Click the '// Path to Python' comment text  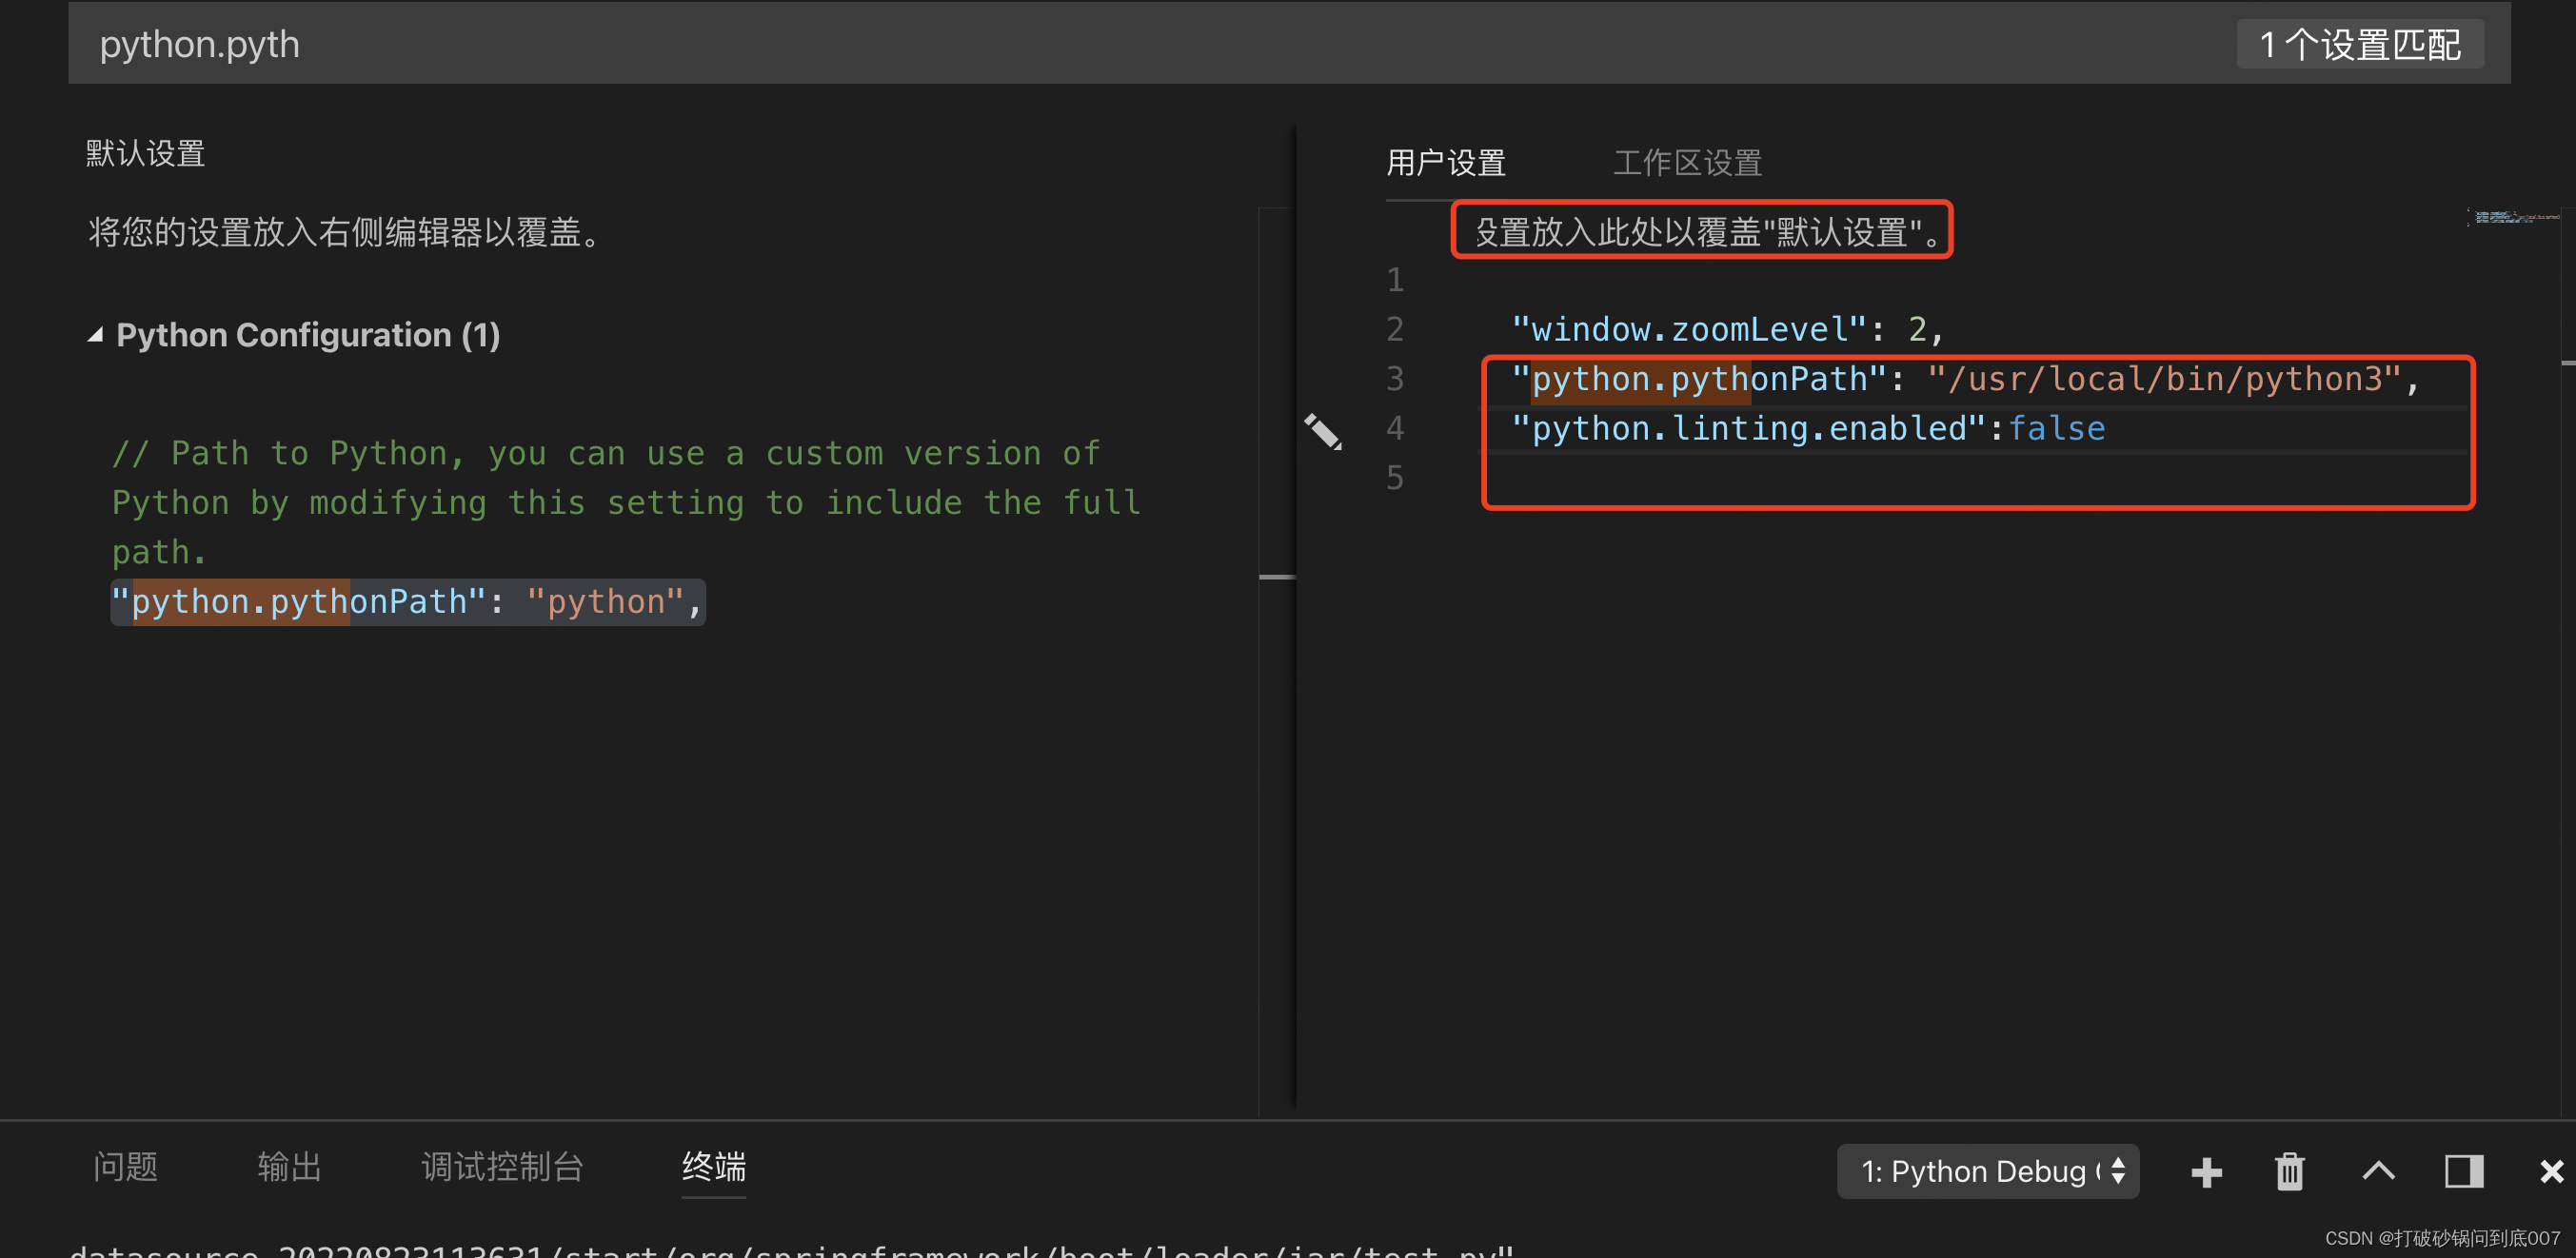coord(625,502)
